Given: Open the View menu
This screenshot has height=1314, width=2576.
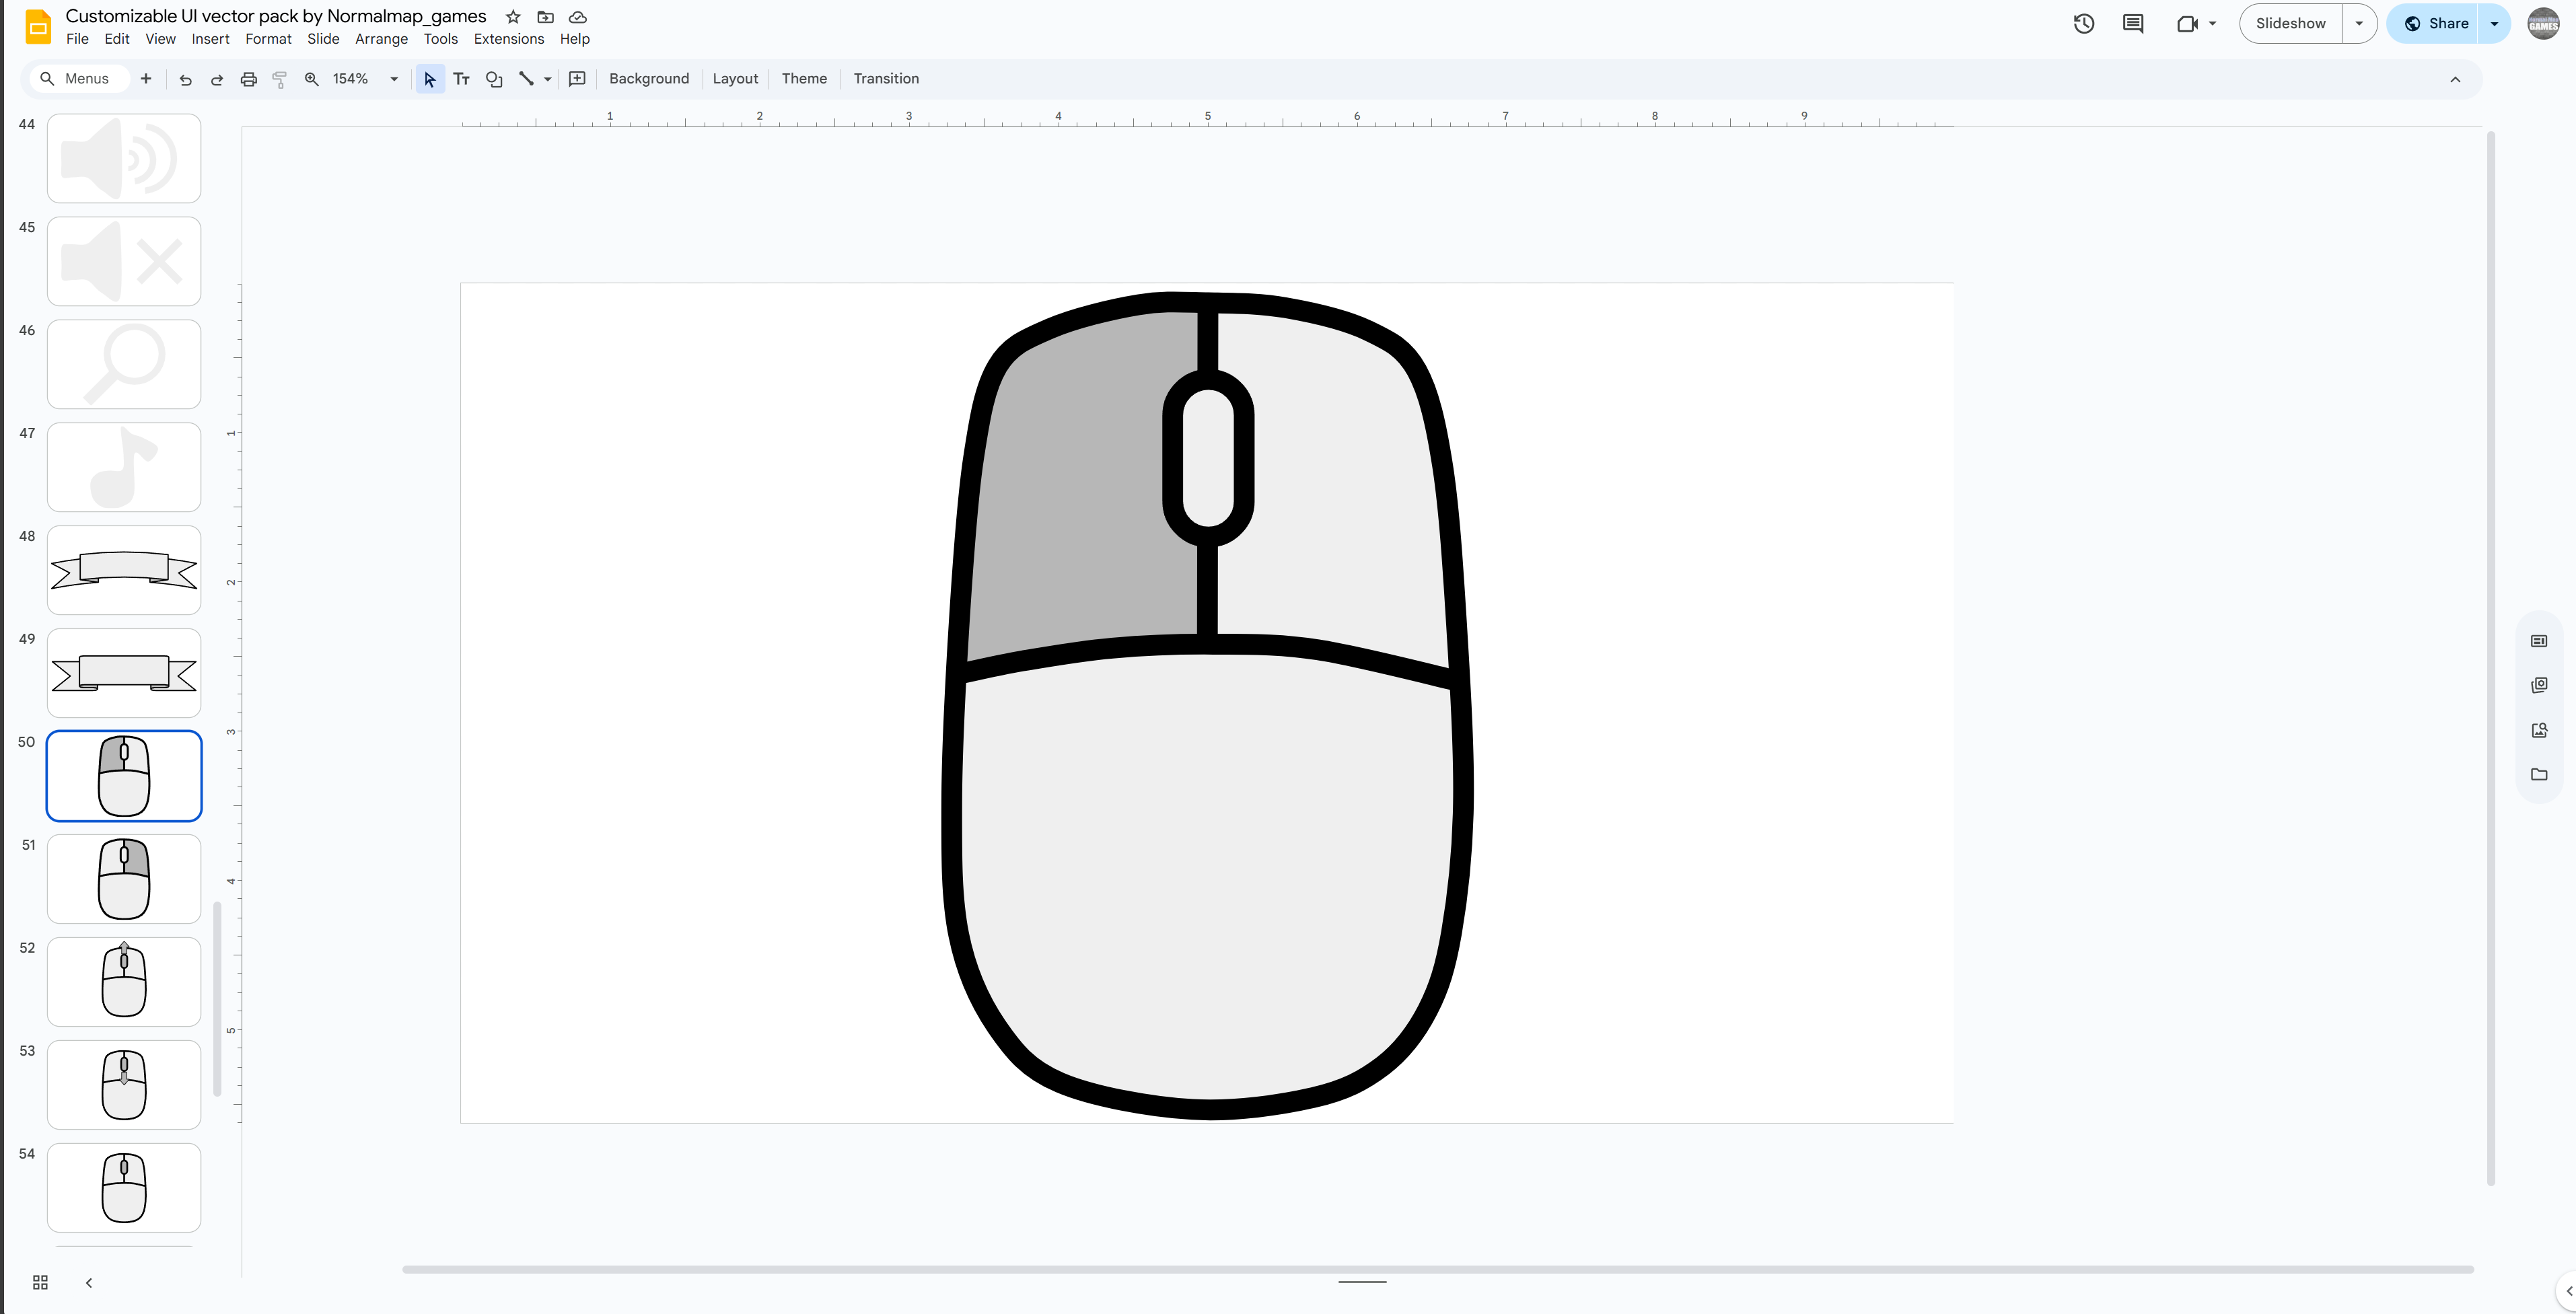Looking at the screenshot, I should click(x=160, y=39).
